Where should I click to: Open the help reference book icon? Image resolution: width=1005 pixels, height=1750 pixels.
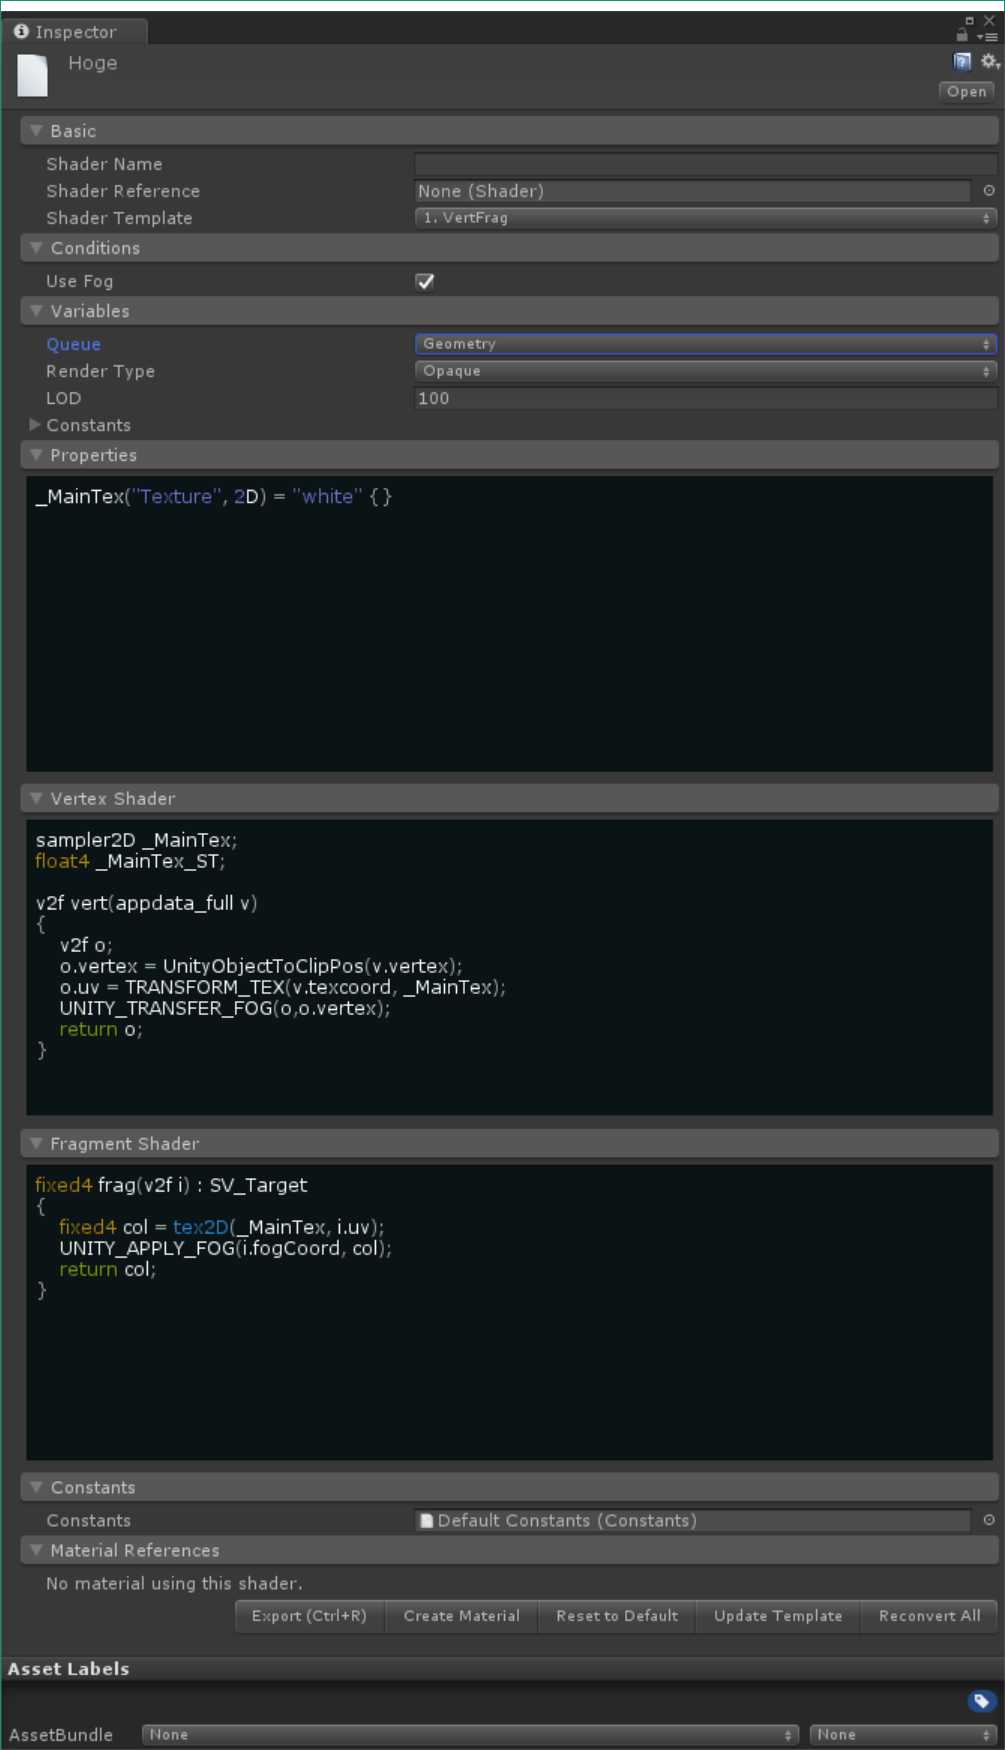[x=962, y=62]
